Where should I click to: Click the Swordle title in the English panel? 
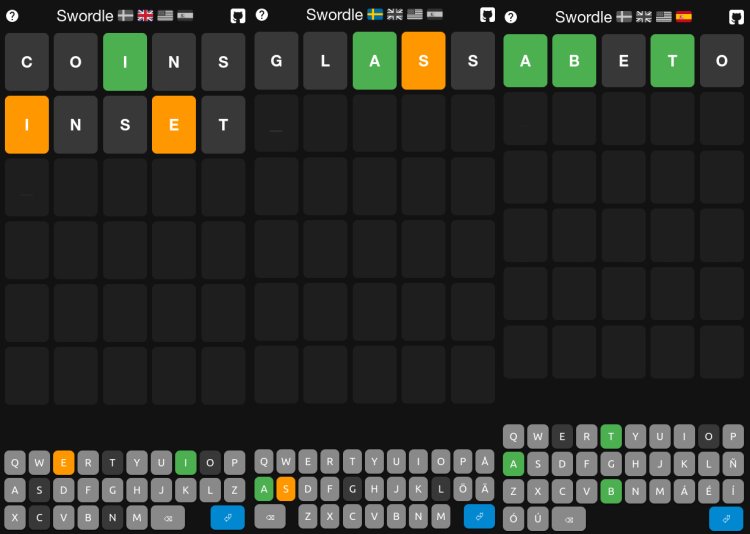(85, 16)
